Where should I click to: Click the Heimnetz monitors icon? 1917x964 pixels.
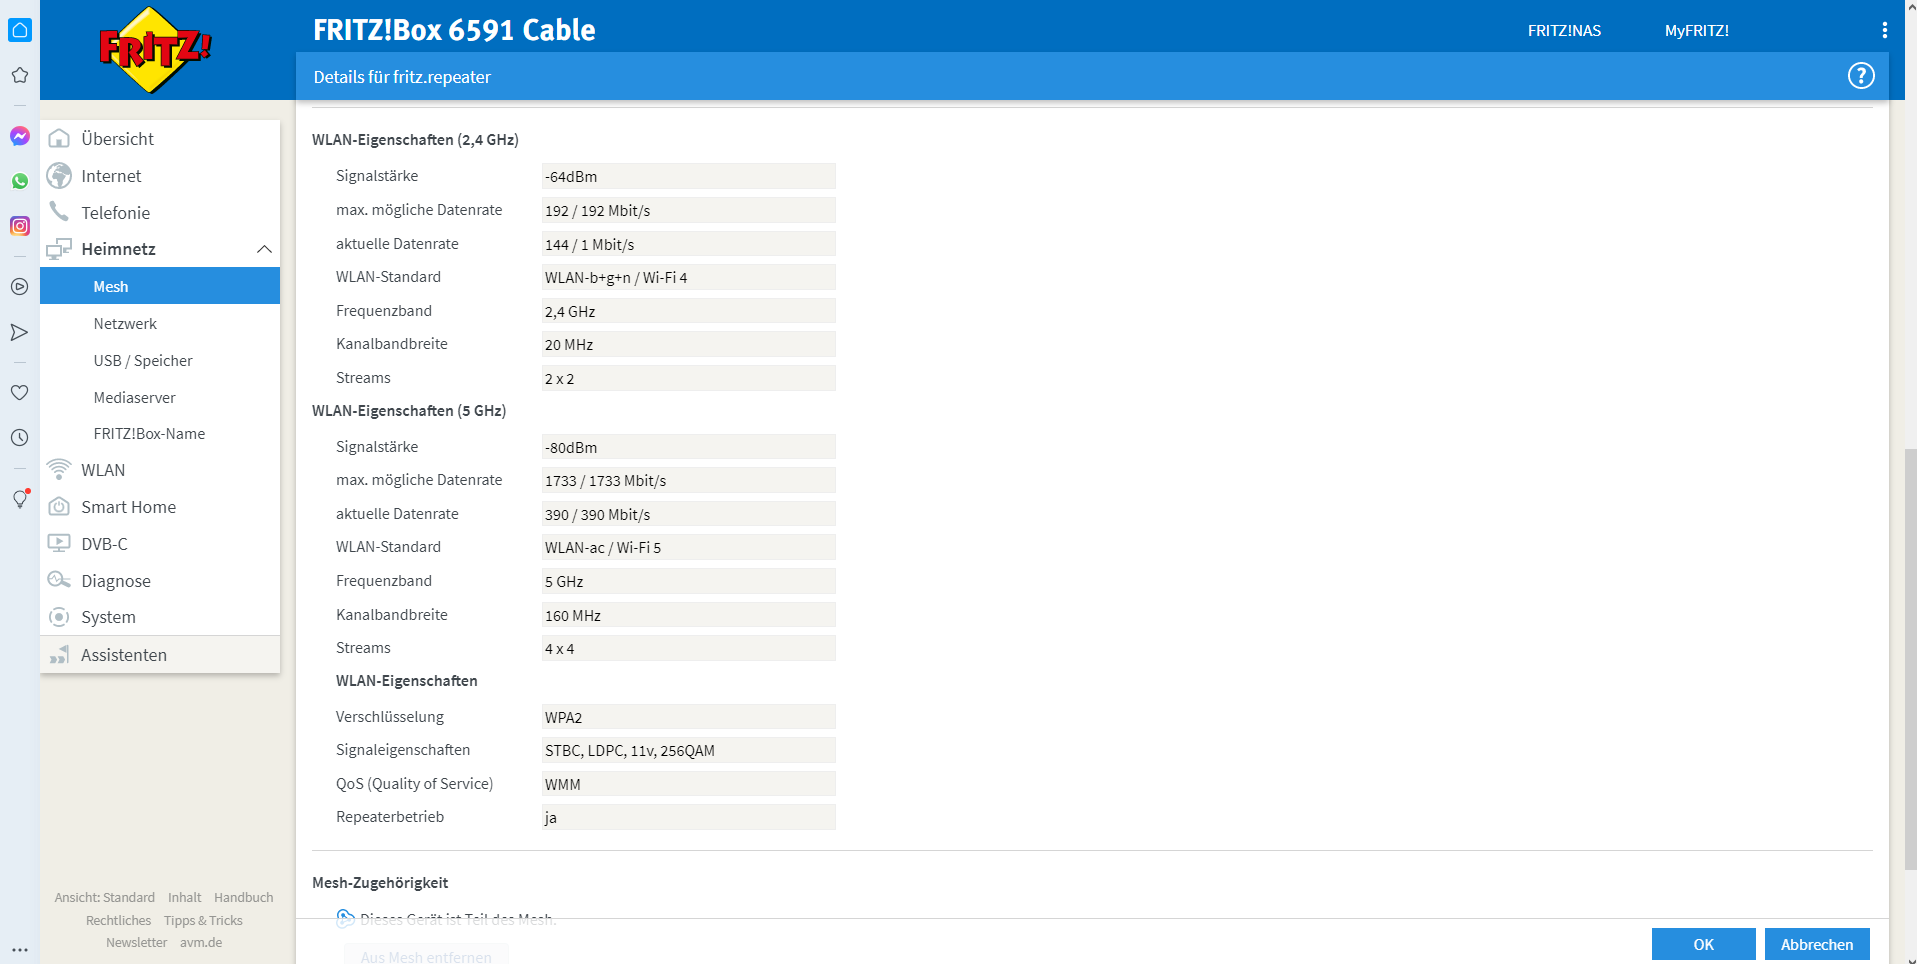[60, 248]
